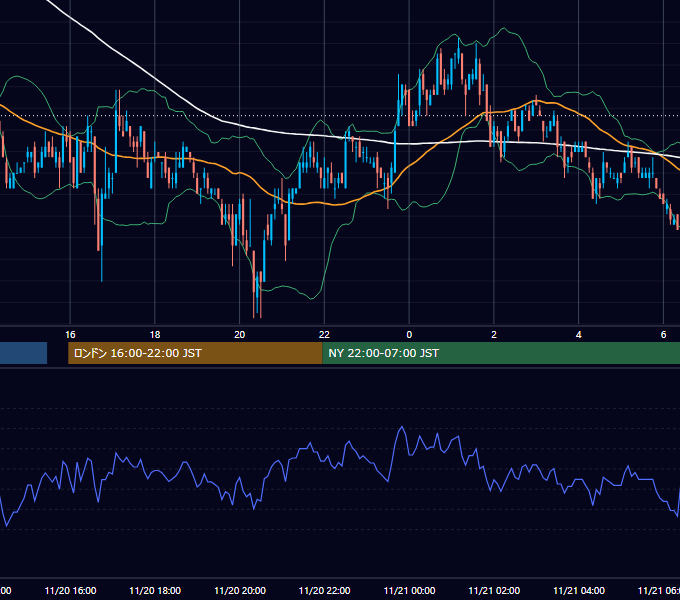Click the 18 hour label on price chart axis

[x=155, y=334]
